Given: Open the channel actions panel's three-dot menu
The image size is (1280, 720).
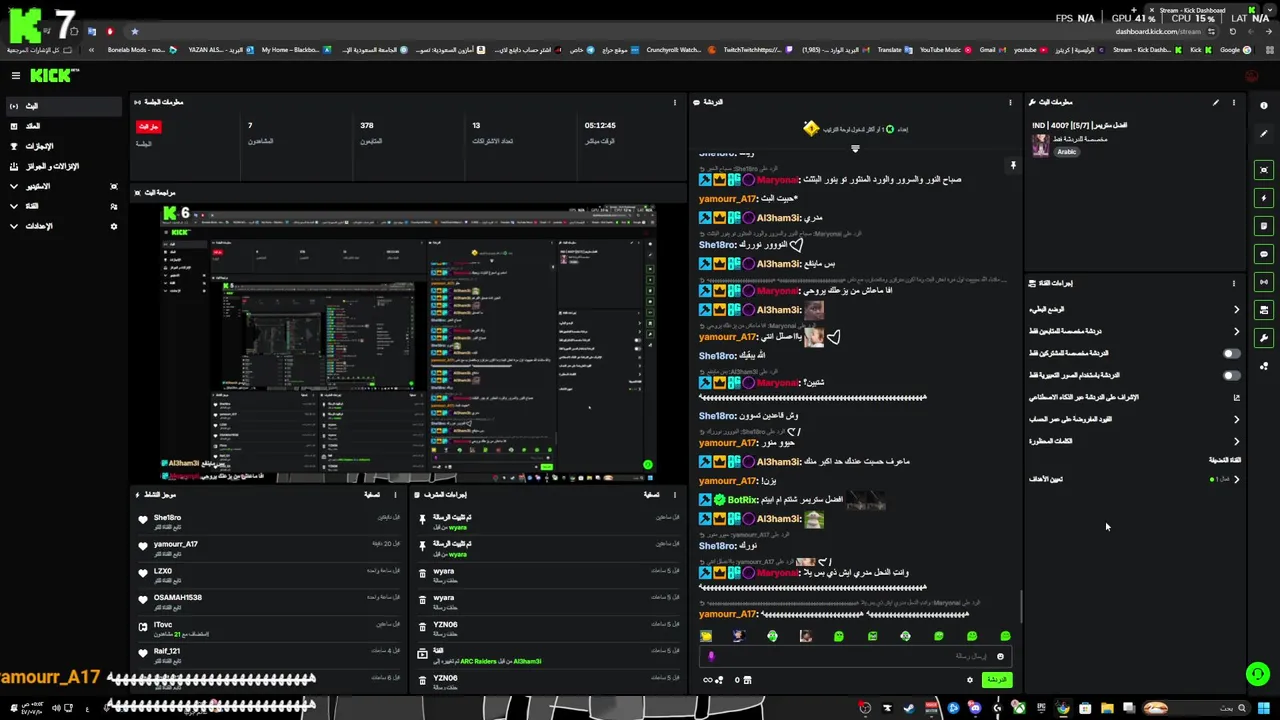Looking at the screenshot, I should (x=1233, y=283).
